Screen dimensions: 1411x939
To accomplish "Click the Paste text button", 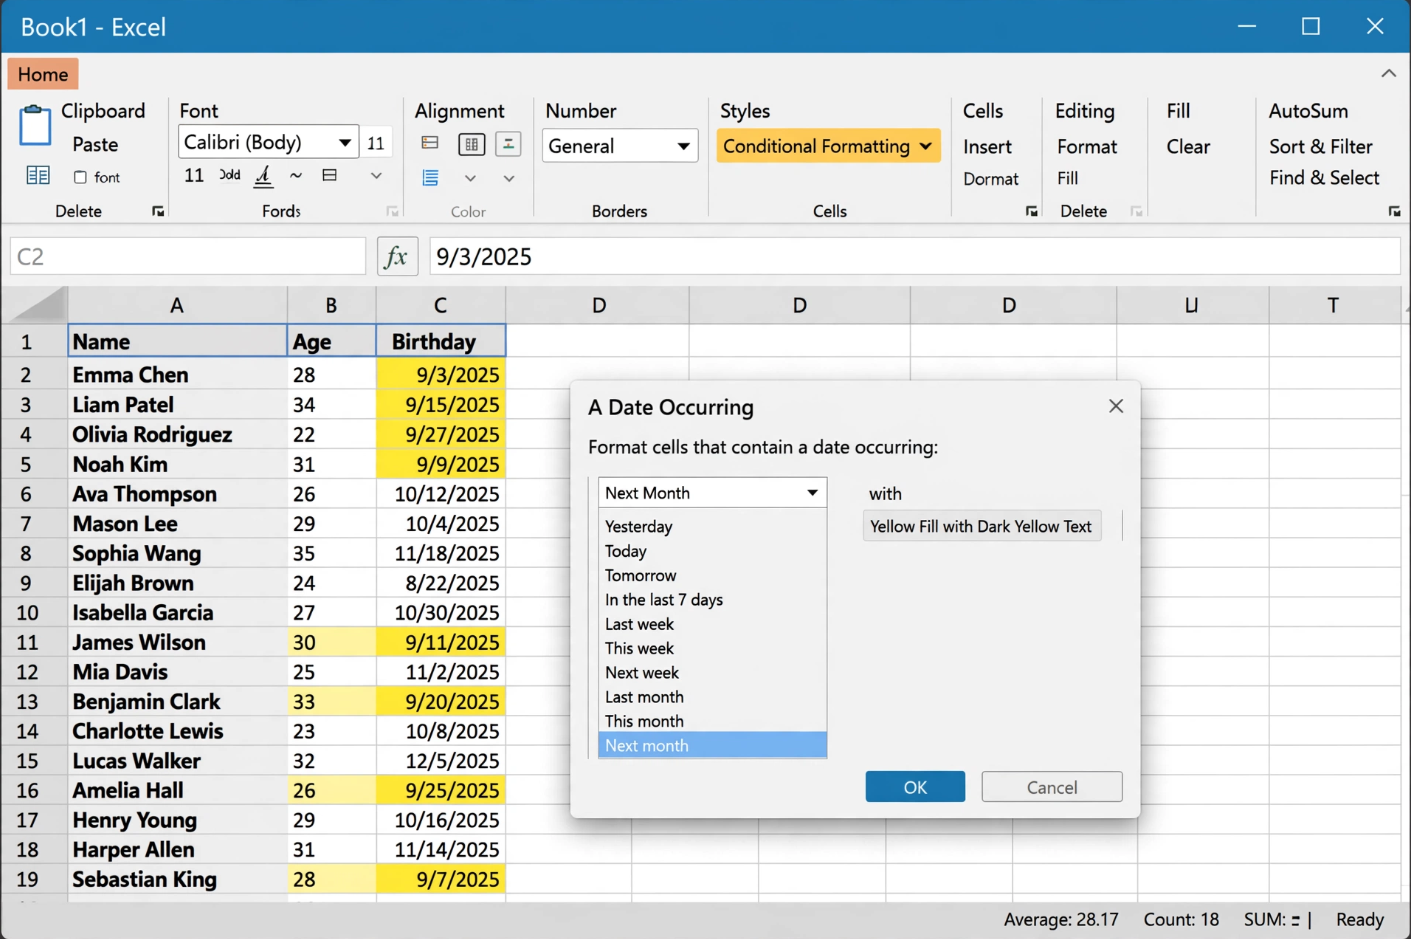I will [95, 144].
